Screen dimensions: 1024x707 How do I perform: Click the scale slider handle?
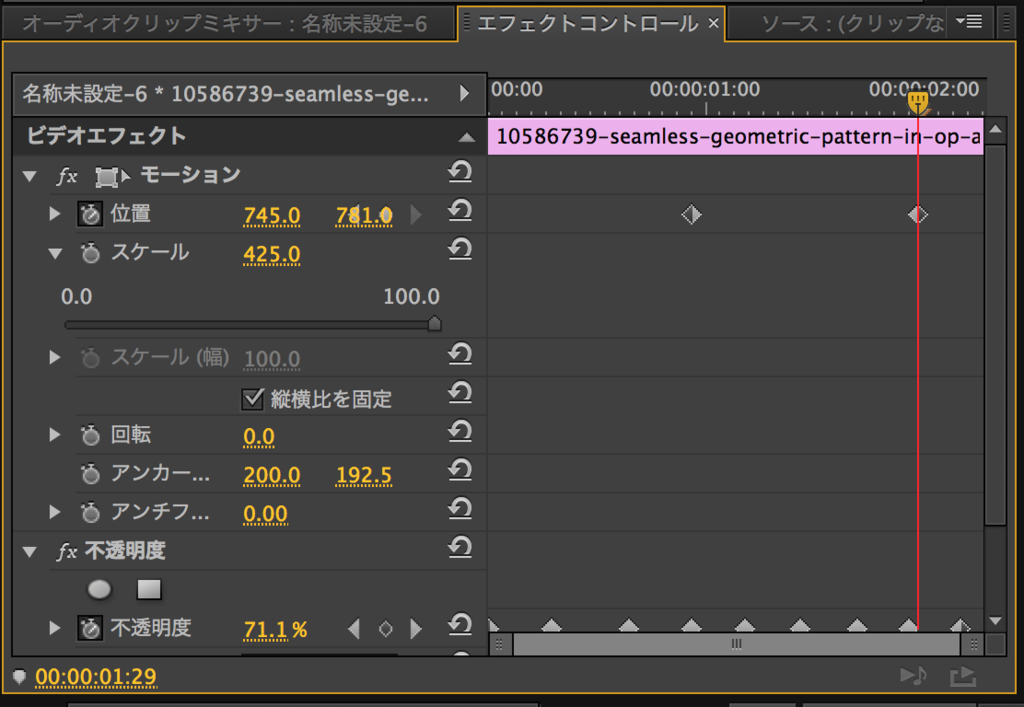pyautogui.click(x=434, y=323)
